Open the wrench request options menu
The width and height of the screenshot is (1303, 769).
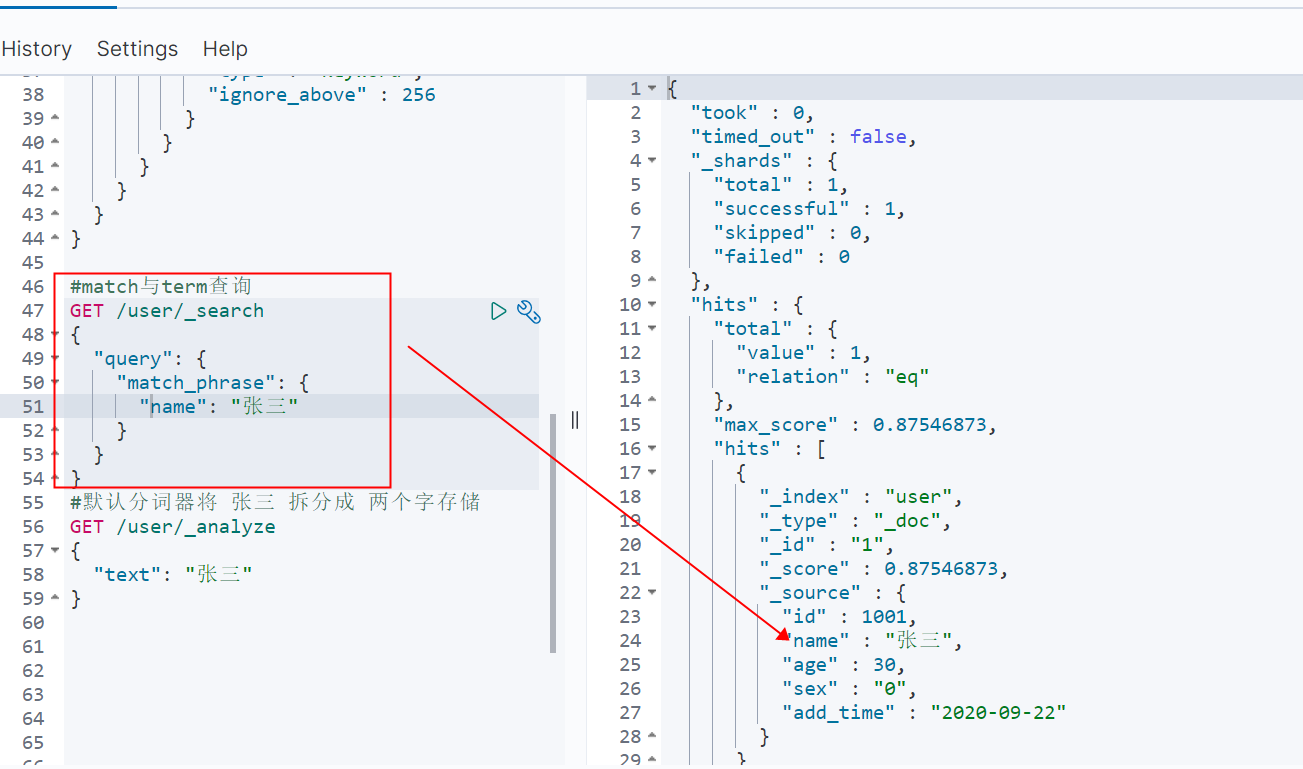(528, 311)
